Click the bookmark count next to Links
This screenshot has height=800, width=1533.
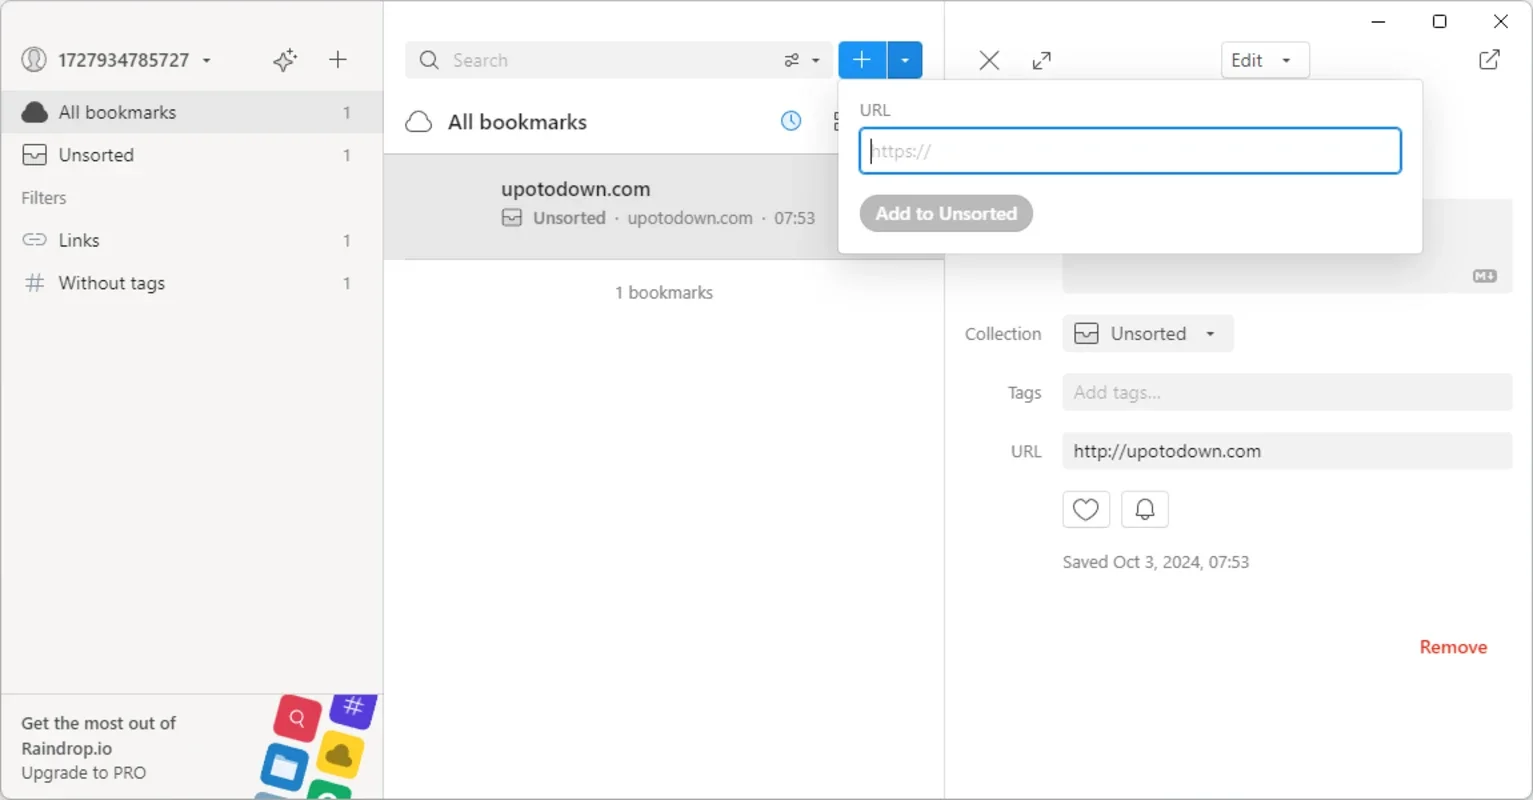coord(347,240)
